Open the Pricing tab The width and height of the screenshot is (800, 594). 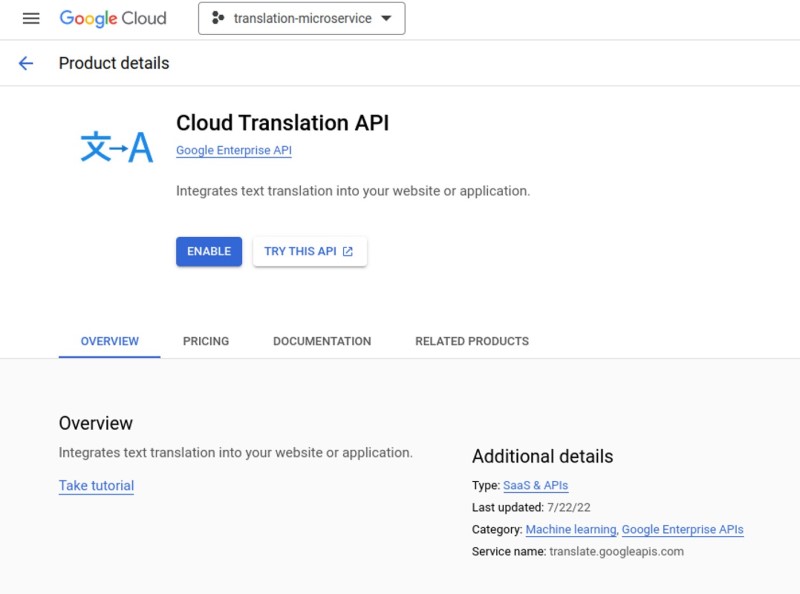coord(206,341)
